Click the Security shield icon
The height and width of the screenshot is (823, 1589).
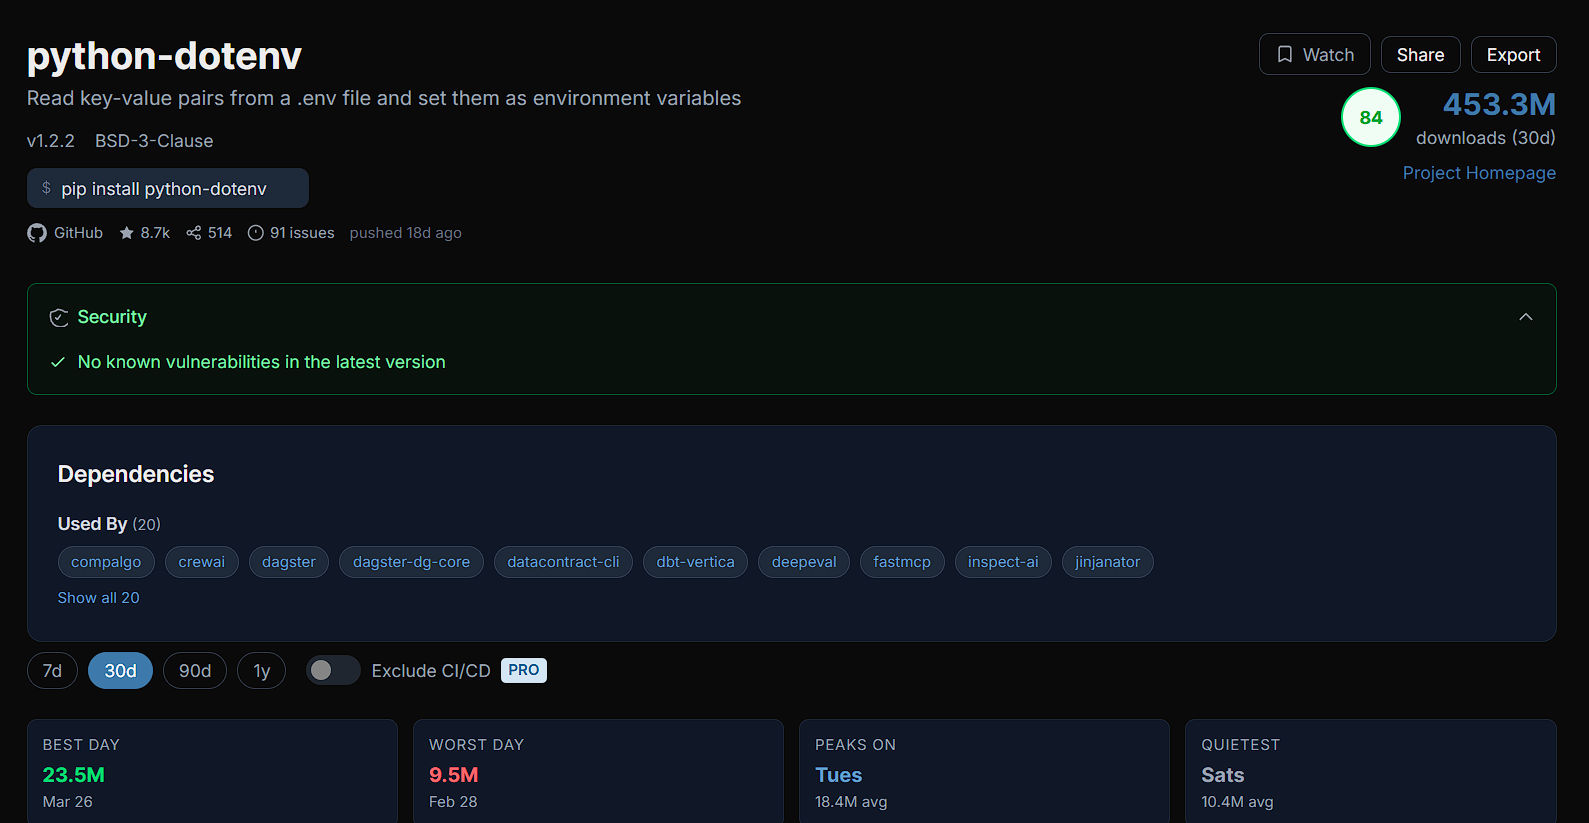click(59, 317)
